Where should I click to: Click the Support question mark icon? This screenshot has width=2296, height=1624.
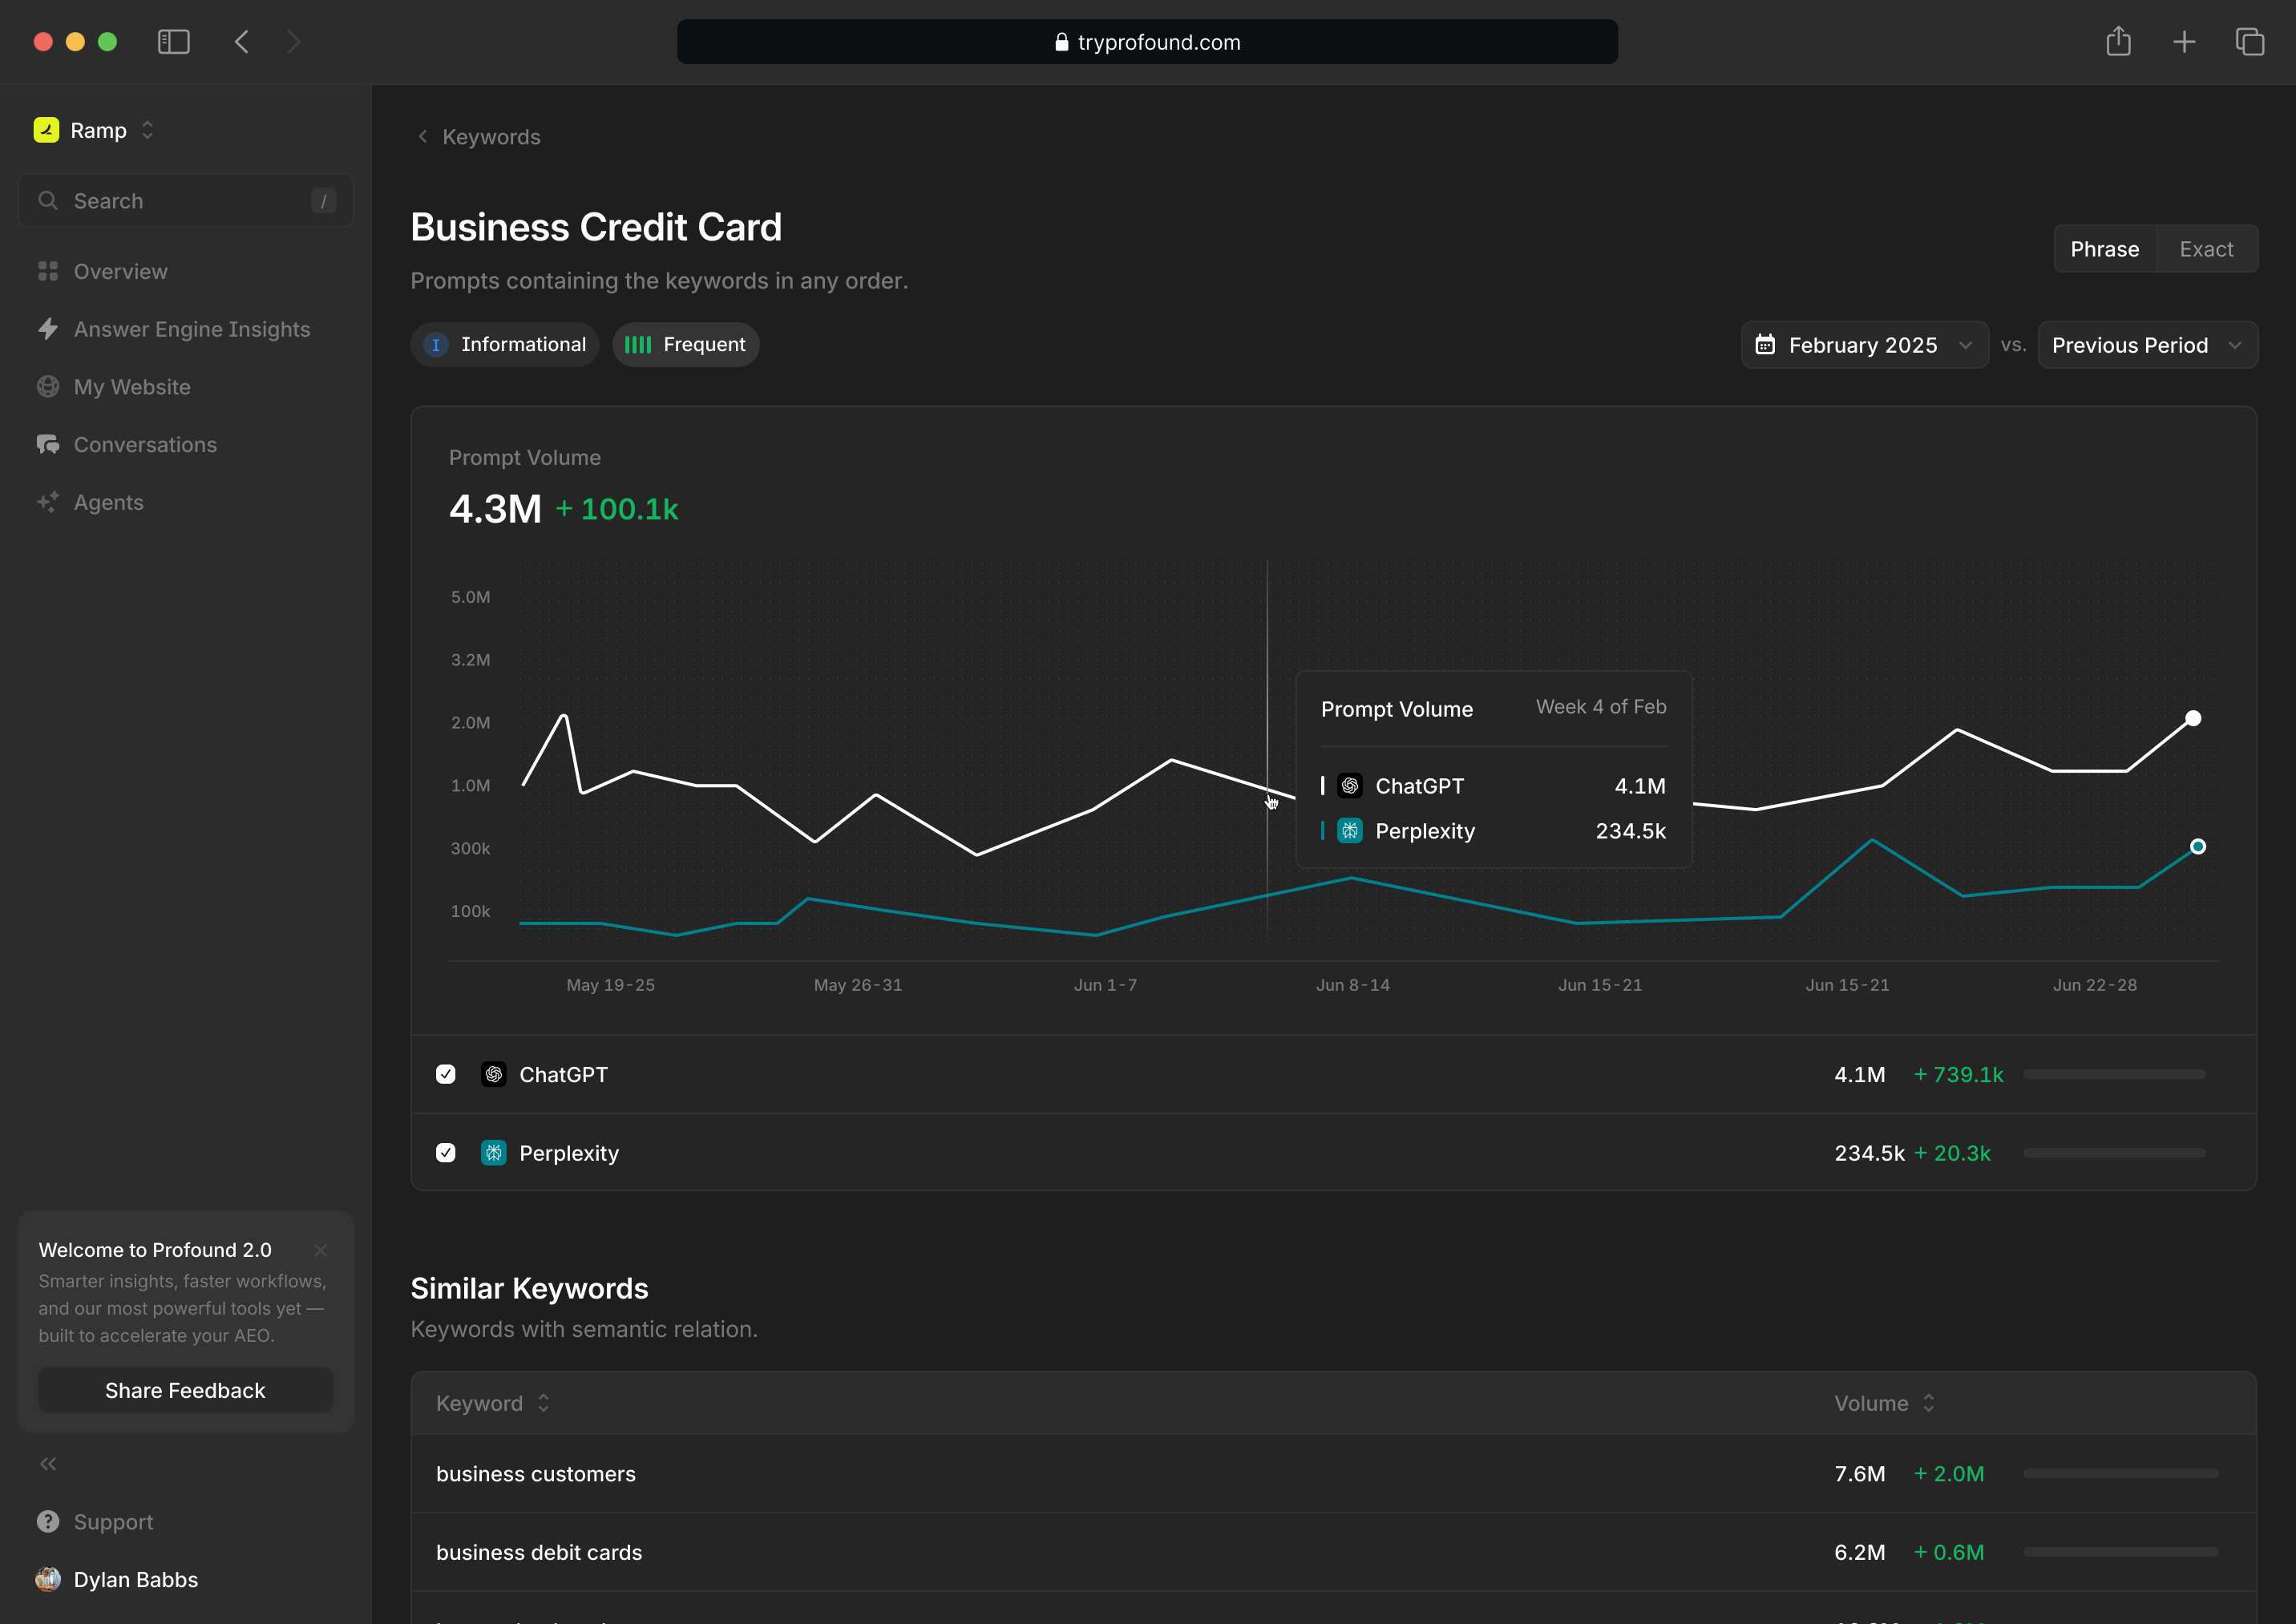(48, 1521)
